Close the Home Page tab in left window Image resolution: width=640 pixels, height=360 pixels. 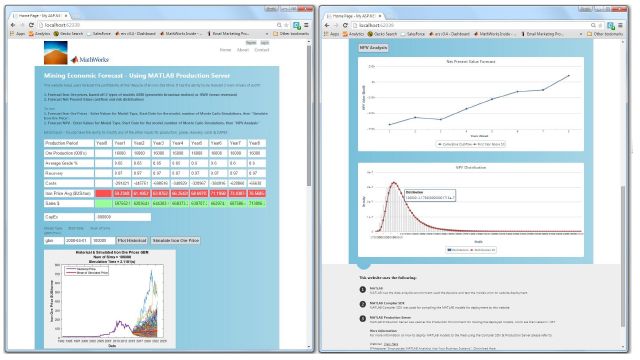click(66, 16)
